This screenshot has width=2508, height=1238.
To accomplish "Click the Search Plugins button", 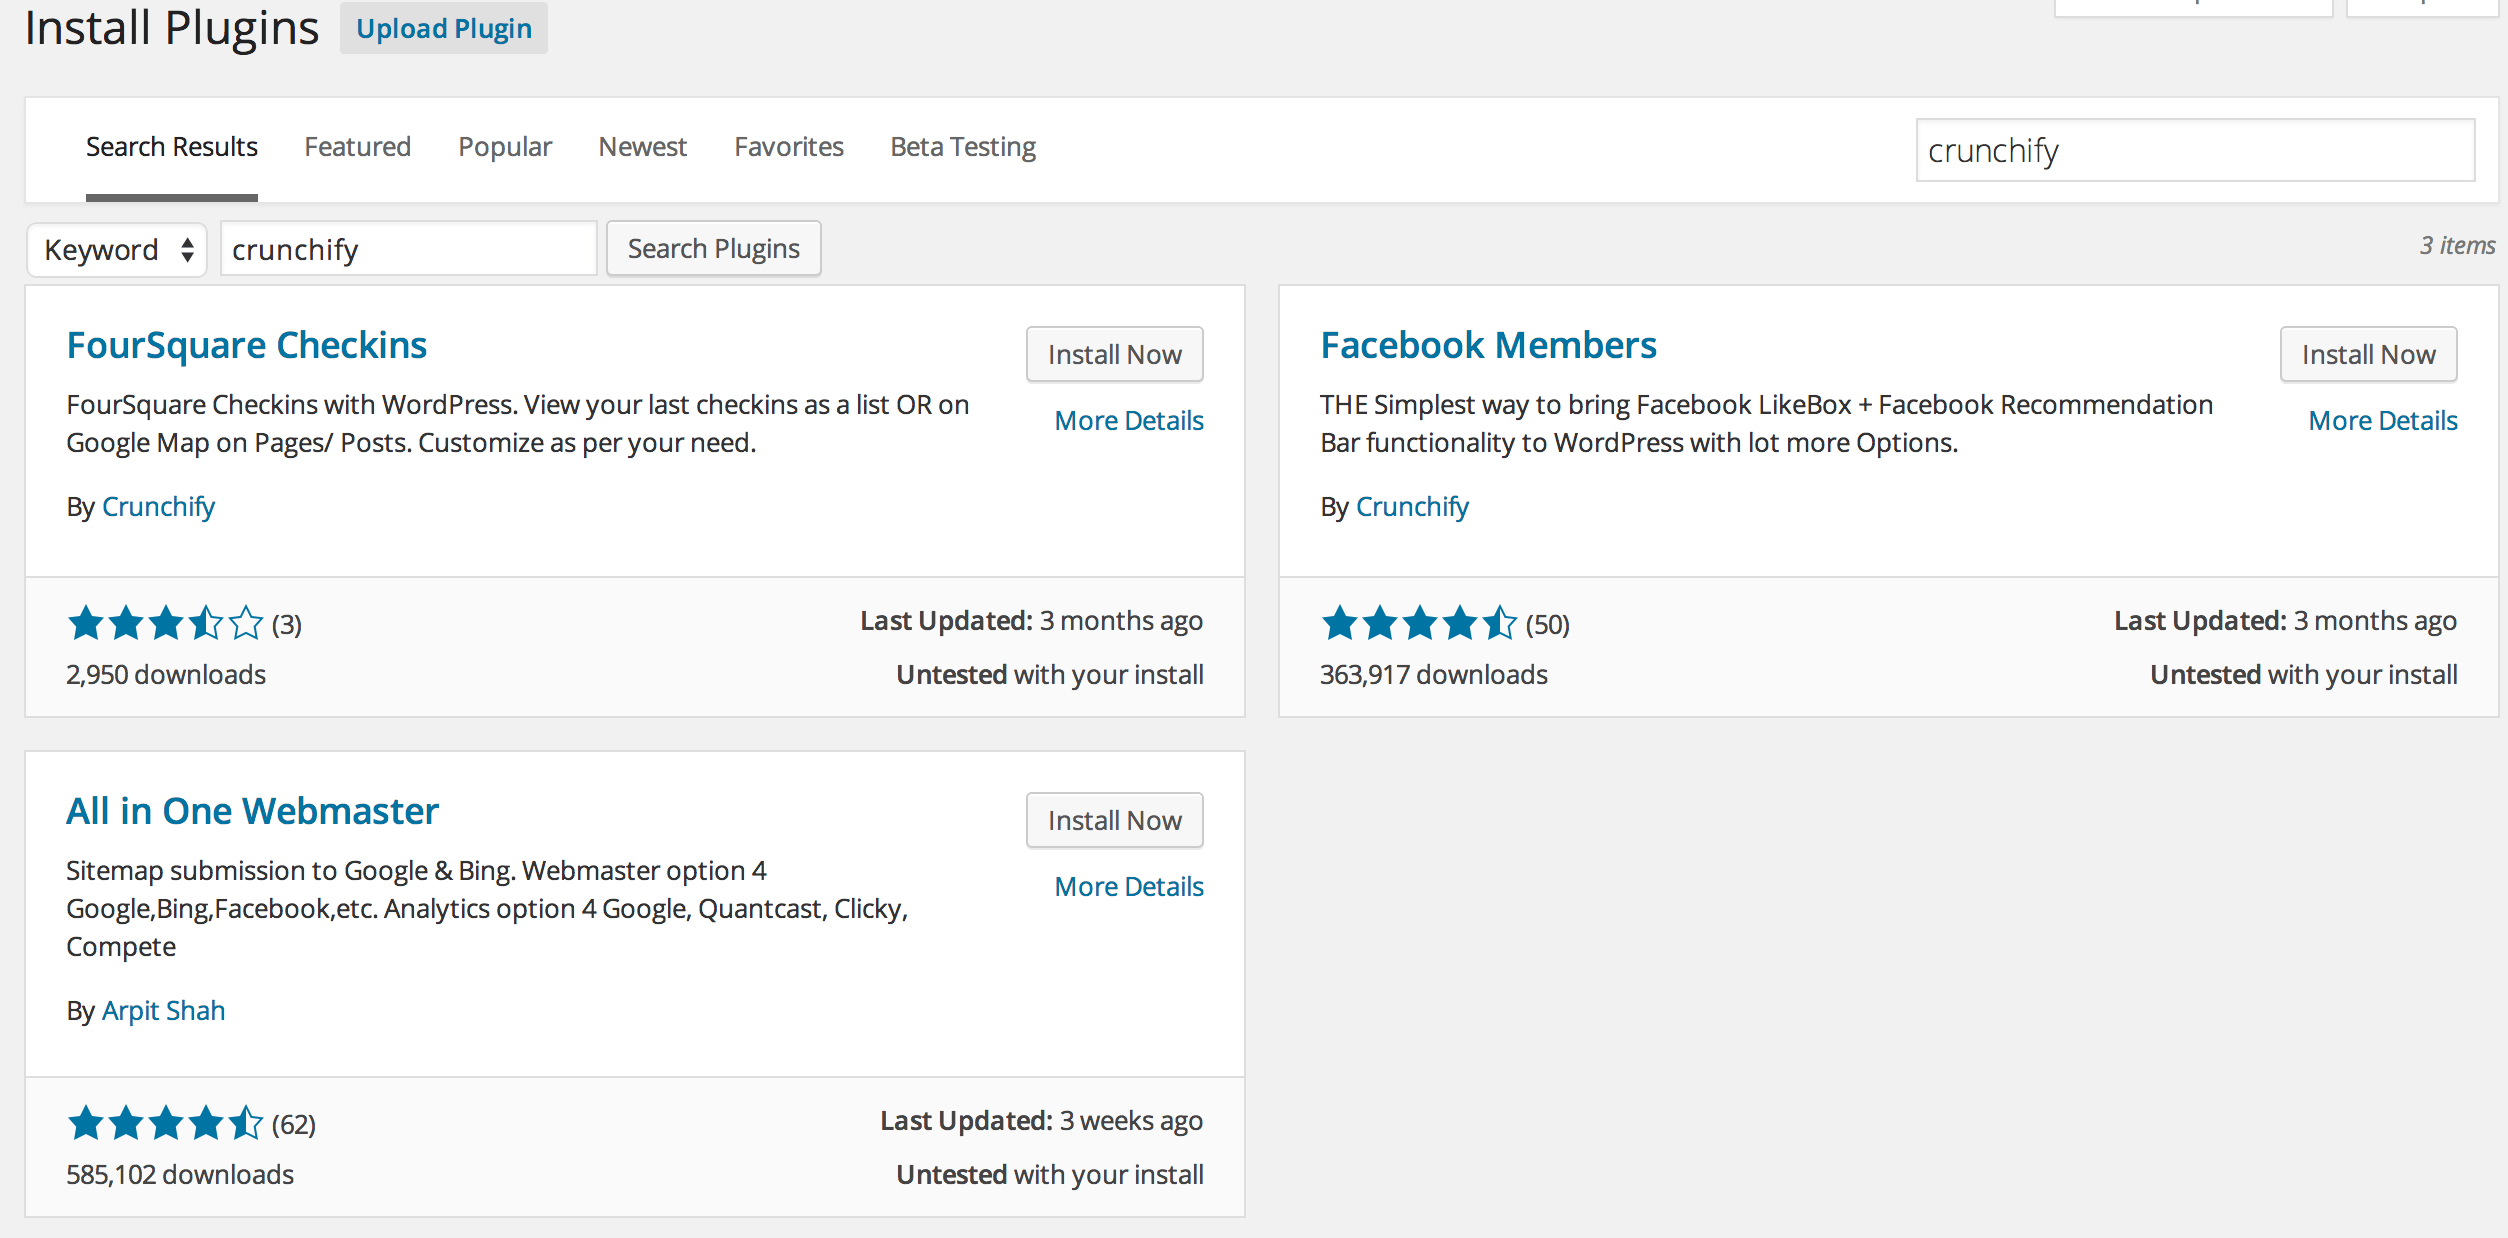I will [713, 248].
